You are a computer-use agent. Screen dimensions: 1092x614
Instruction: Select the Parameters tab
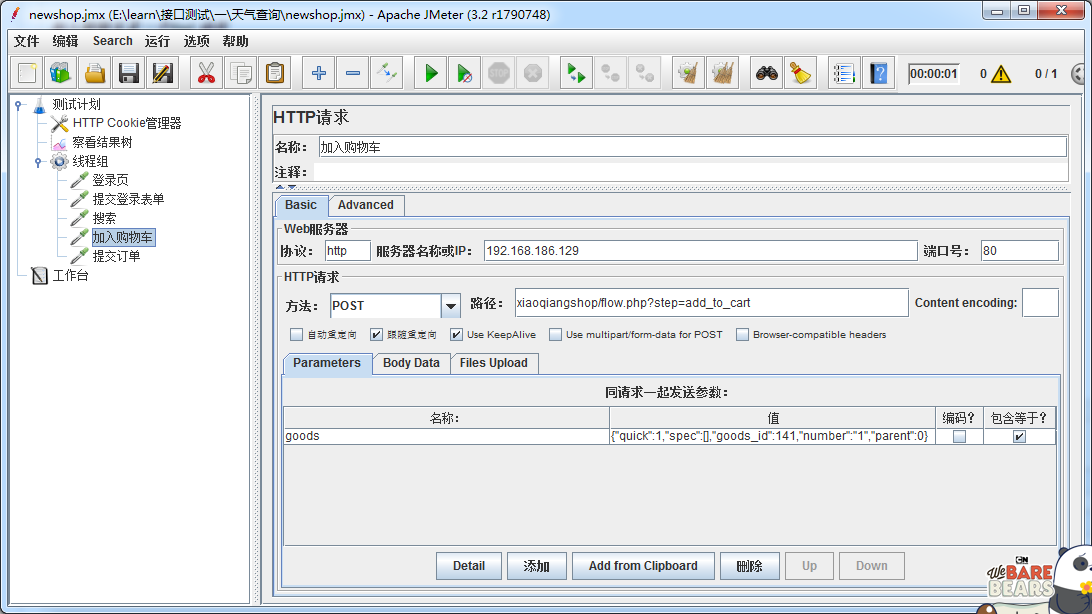pyautogui.click(x=327, y=363)
